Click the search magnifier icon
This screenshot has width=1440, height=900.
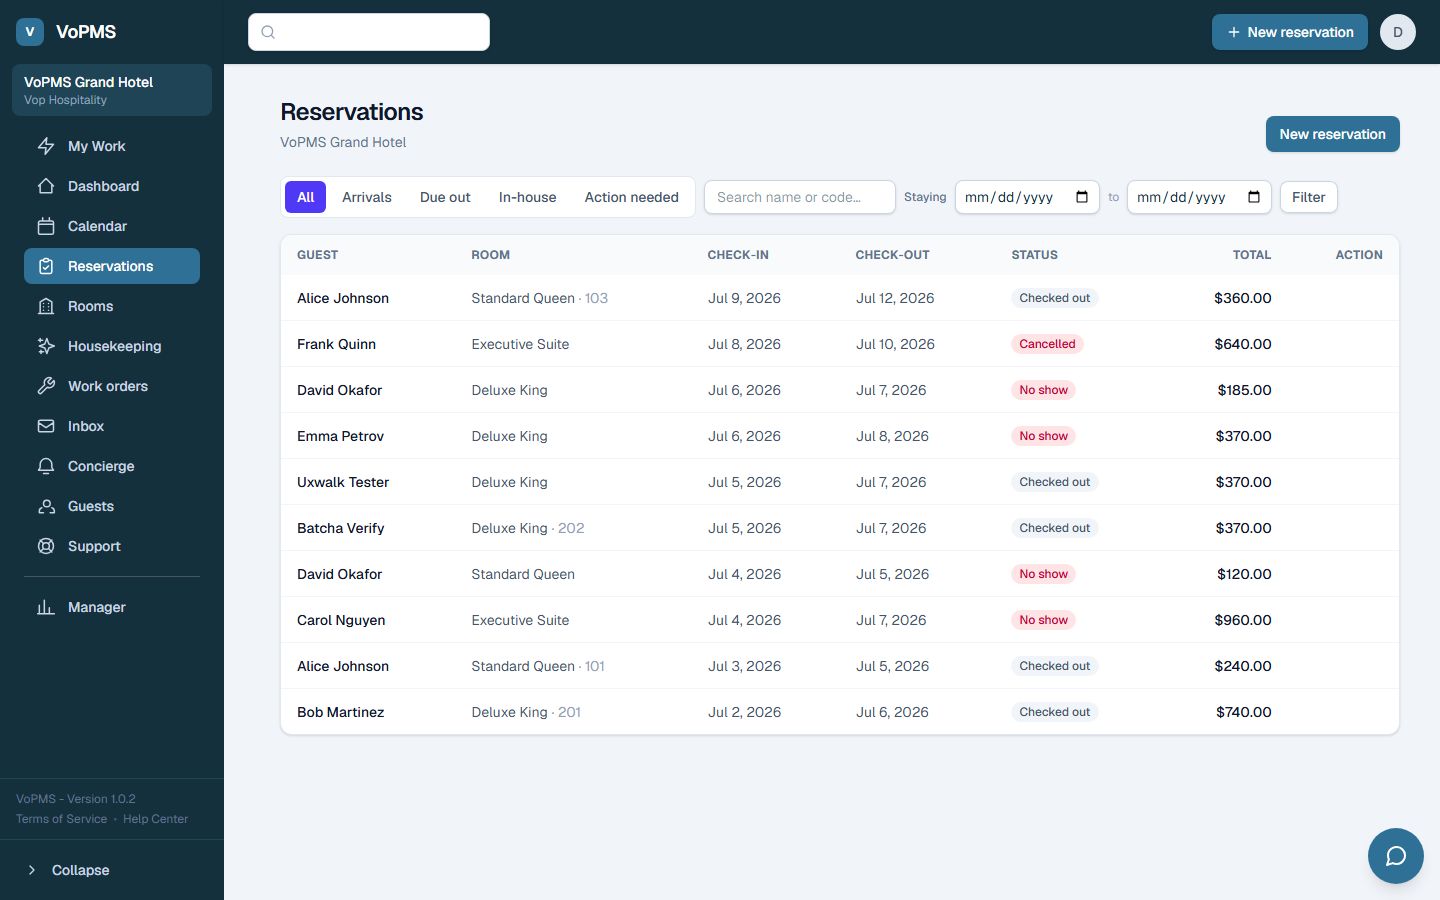268,32
